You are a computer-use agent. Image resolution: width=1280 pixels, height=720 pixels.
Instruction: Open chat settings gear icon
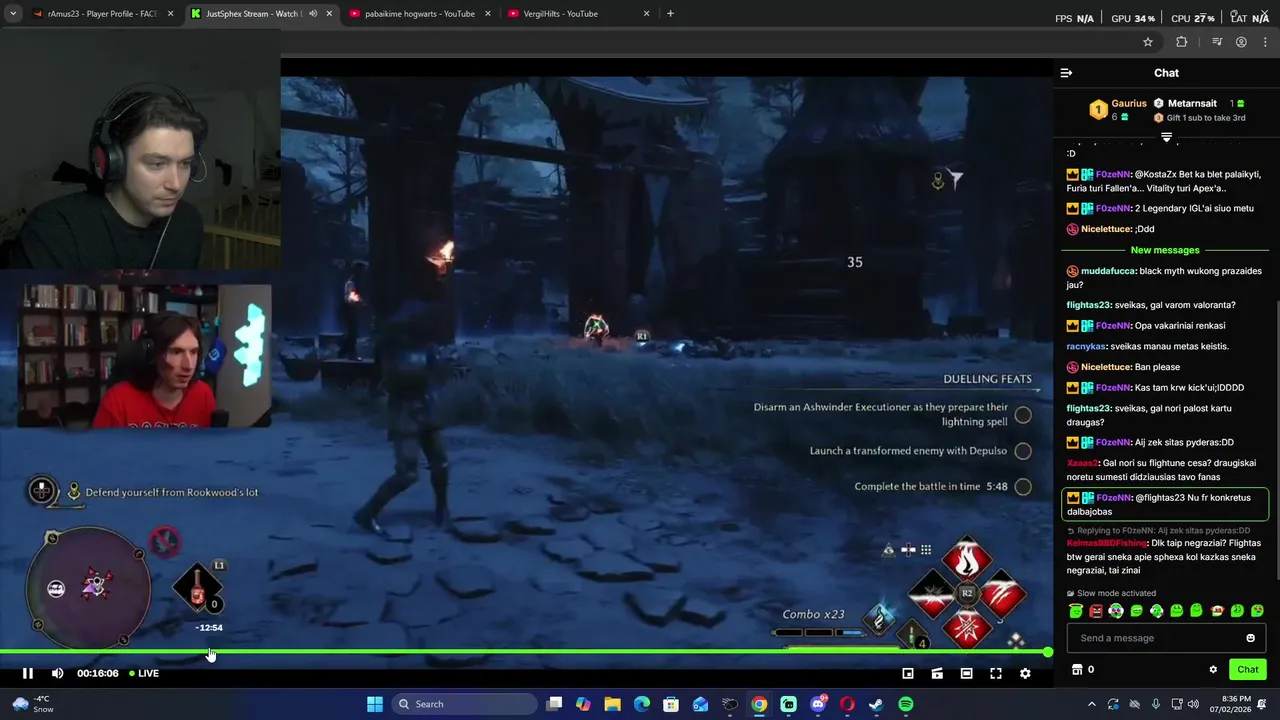(x=1213, y=670)
